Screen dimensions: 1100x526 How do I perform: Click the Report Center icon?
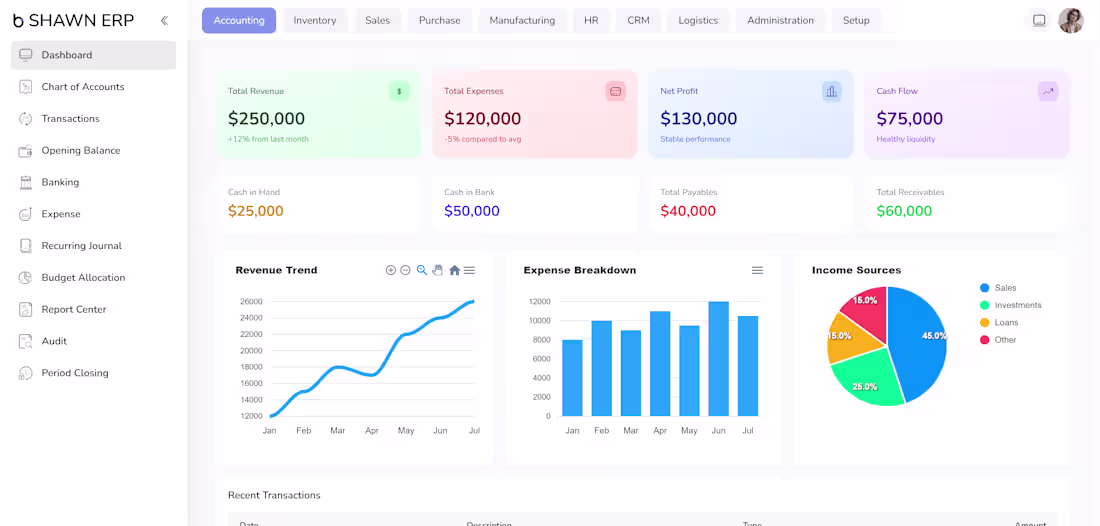pos(26,309)
